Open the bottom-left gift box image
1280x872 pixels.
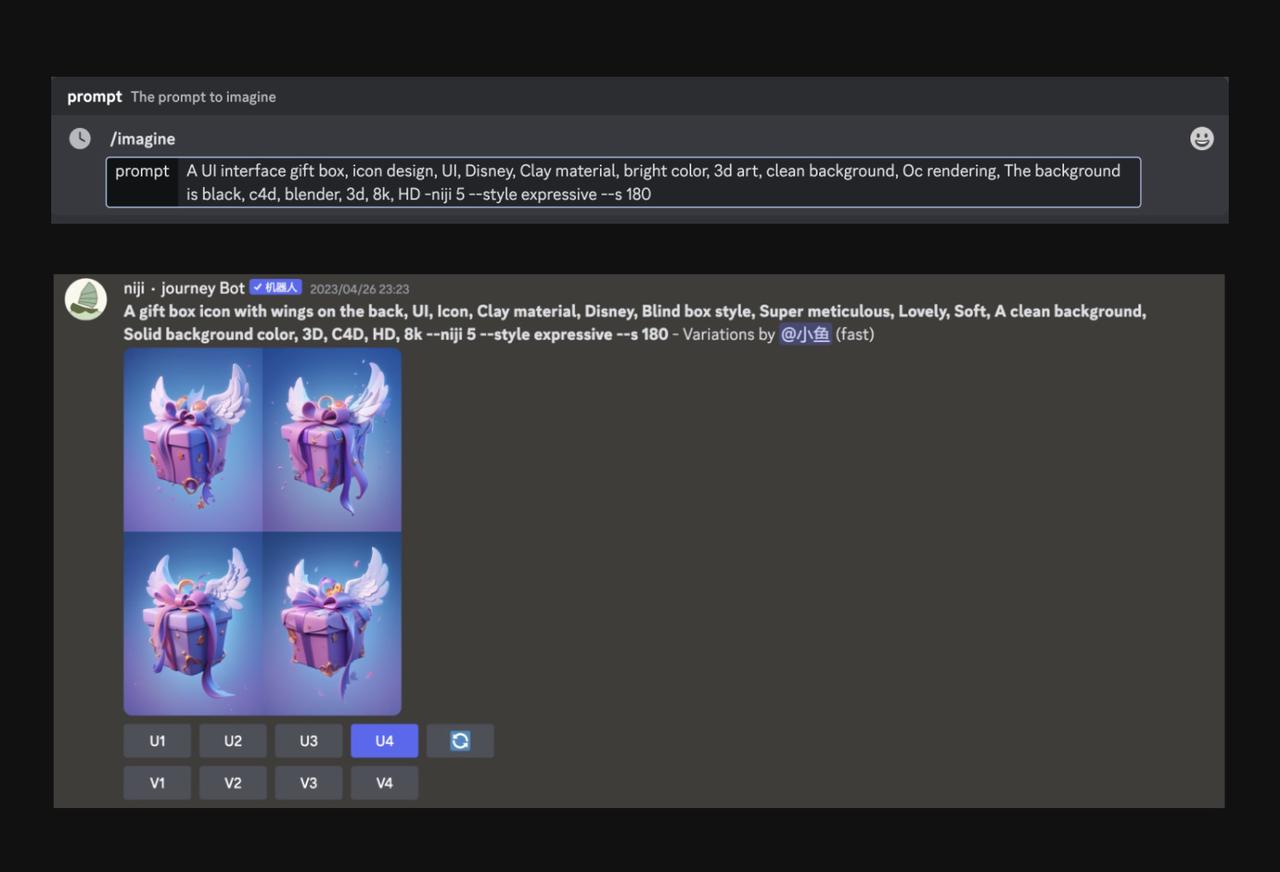(193, 623)
